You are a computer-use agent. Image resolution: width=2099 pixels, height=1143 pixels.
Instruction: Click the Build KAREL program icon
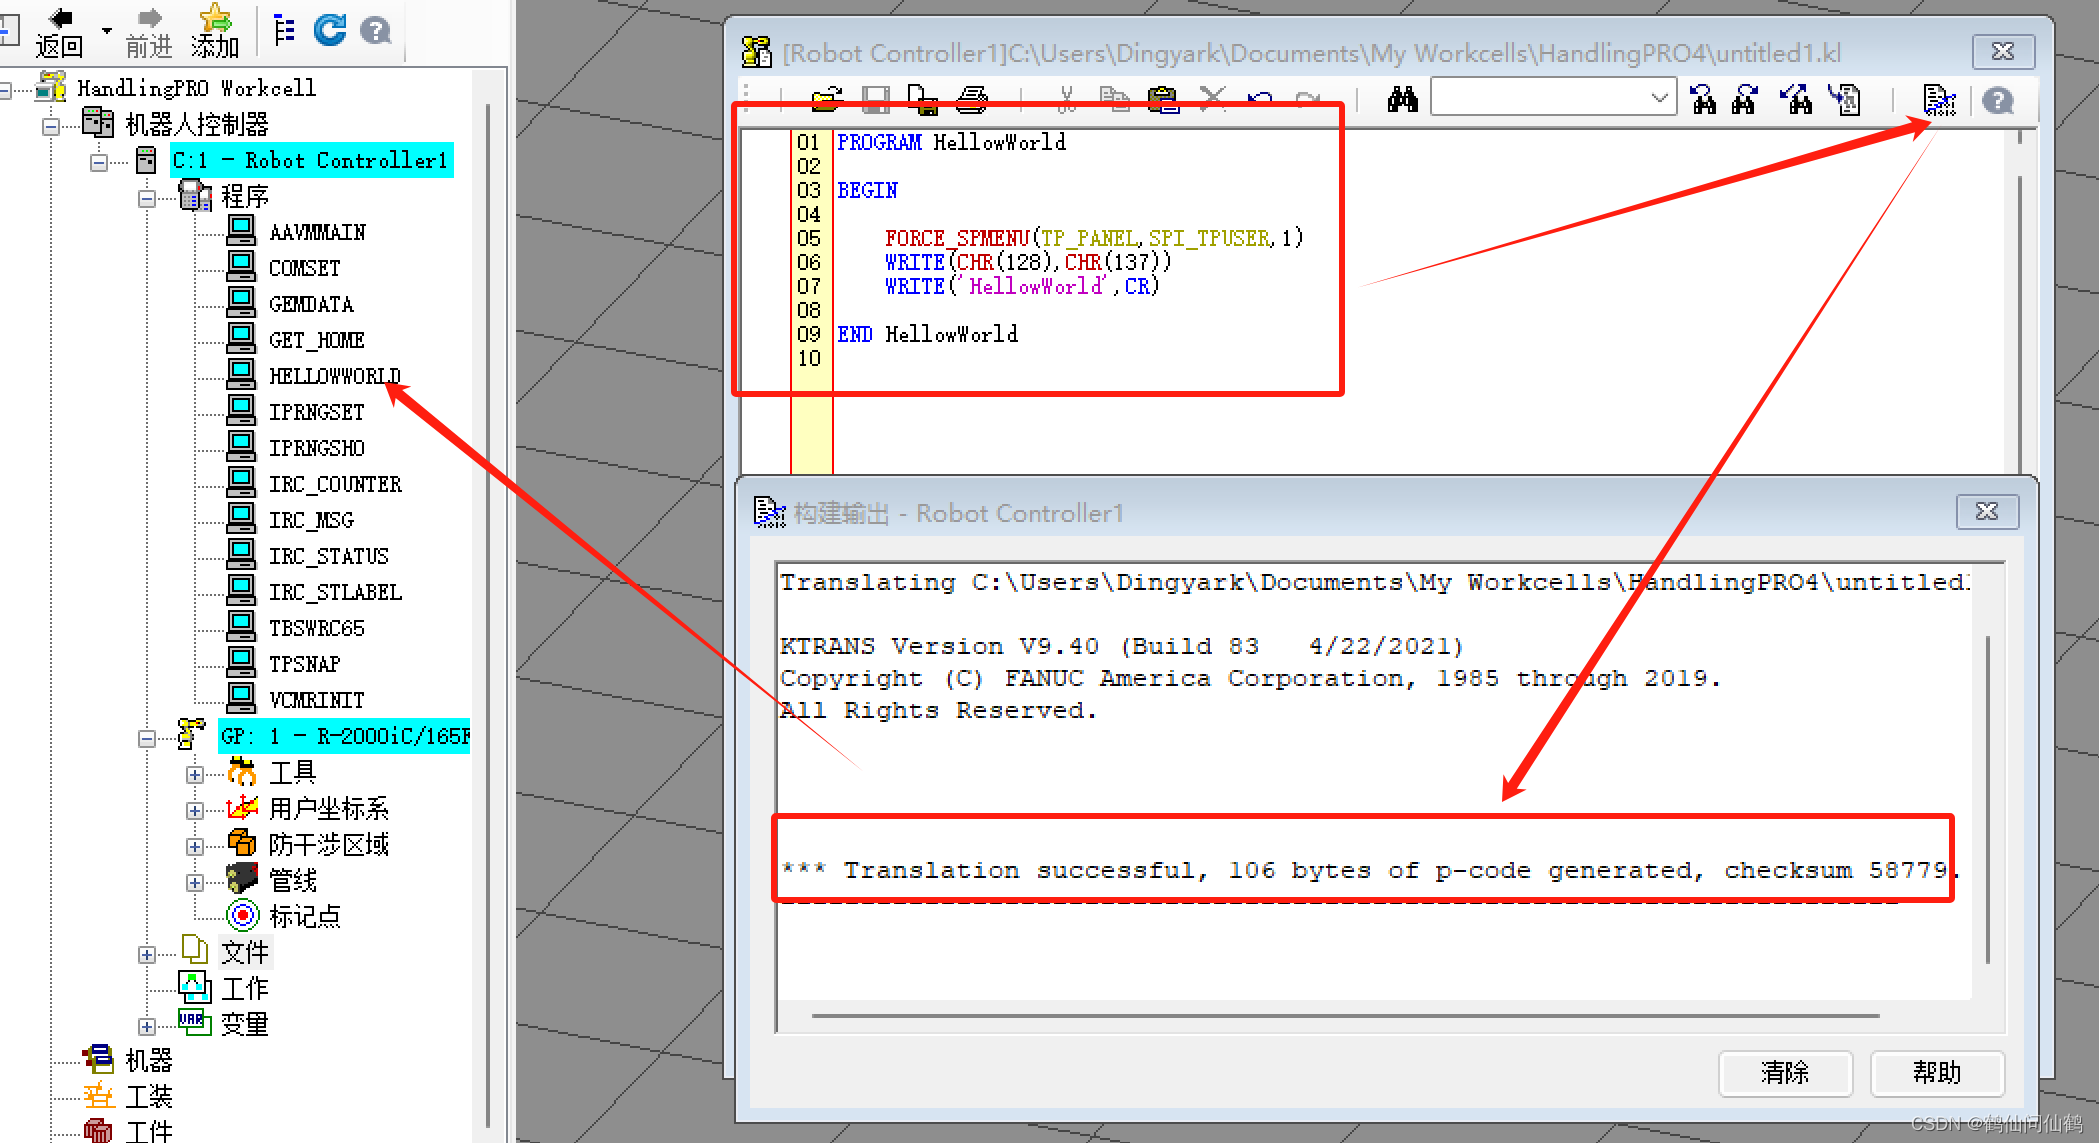[1938, 100]
